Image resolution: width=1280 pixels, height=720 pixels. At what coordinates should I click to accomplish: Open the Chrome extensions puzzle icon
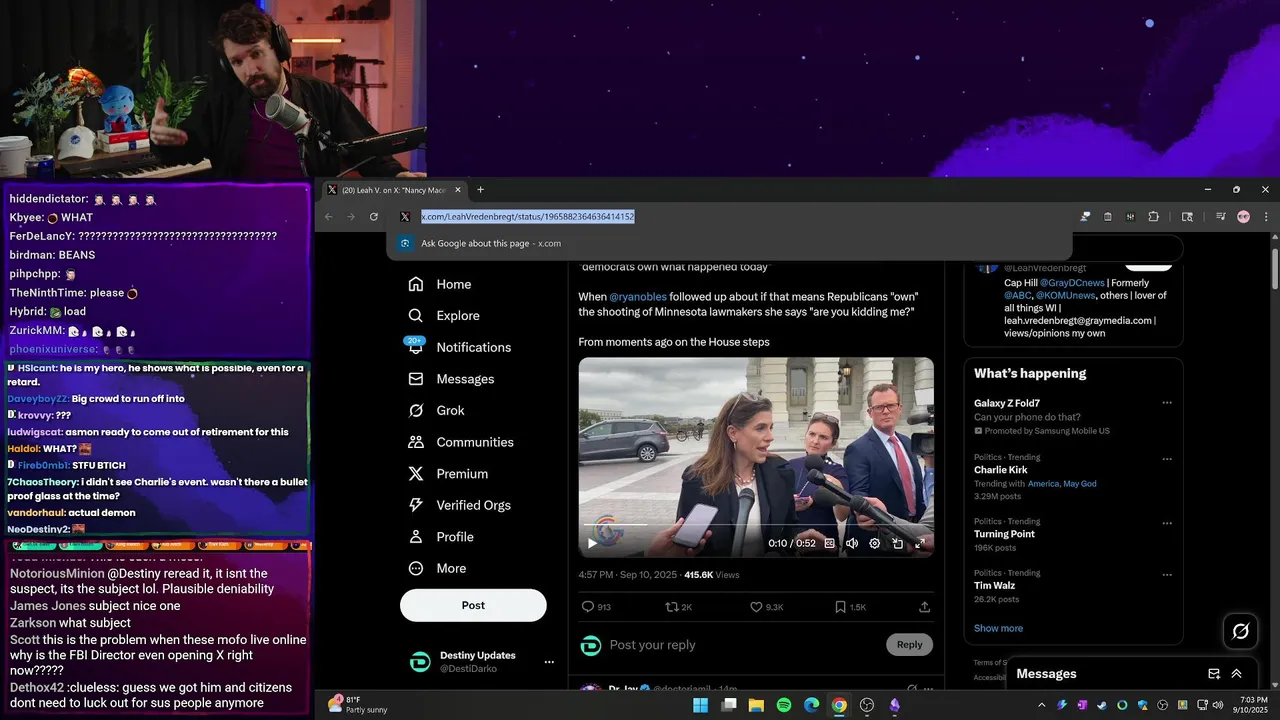coord(1153,217)
